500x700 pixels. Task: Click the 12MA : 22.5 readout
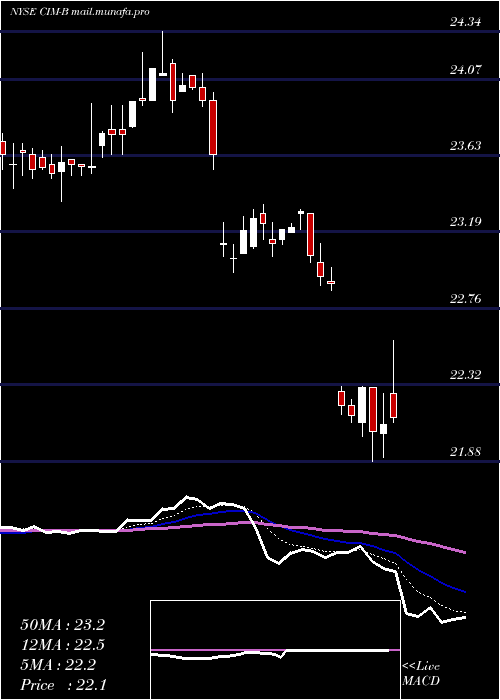tap(62, 645)
